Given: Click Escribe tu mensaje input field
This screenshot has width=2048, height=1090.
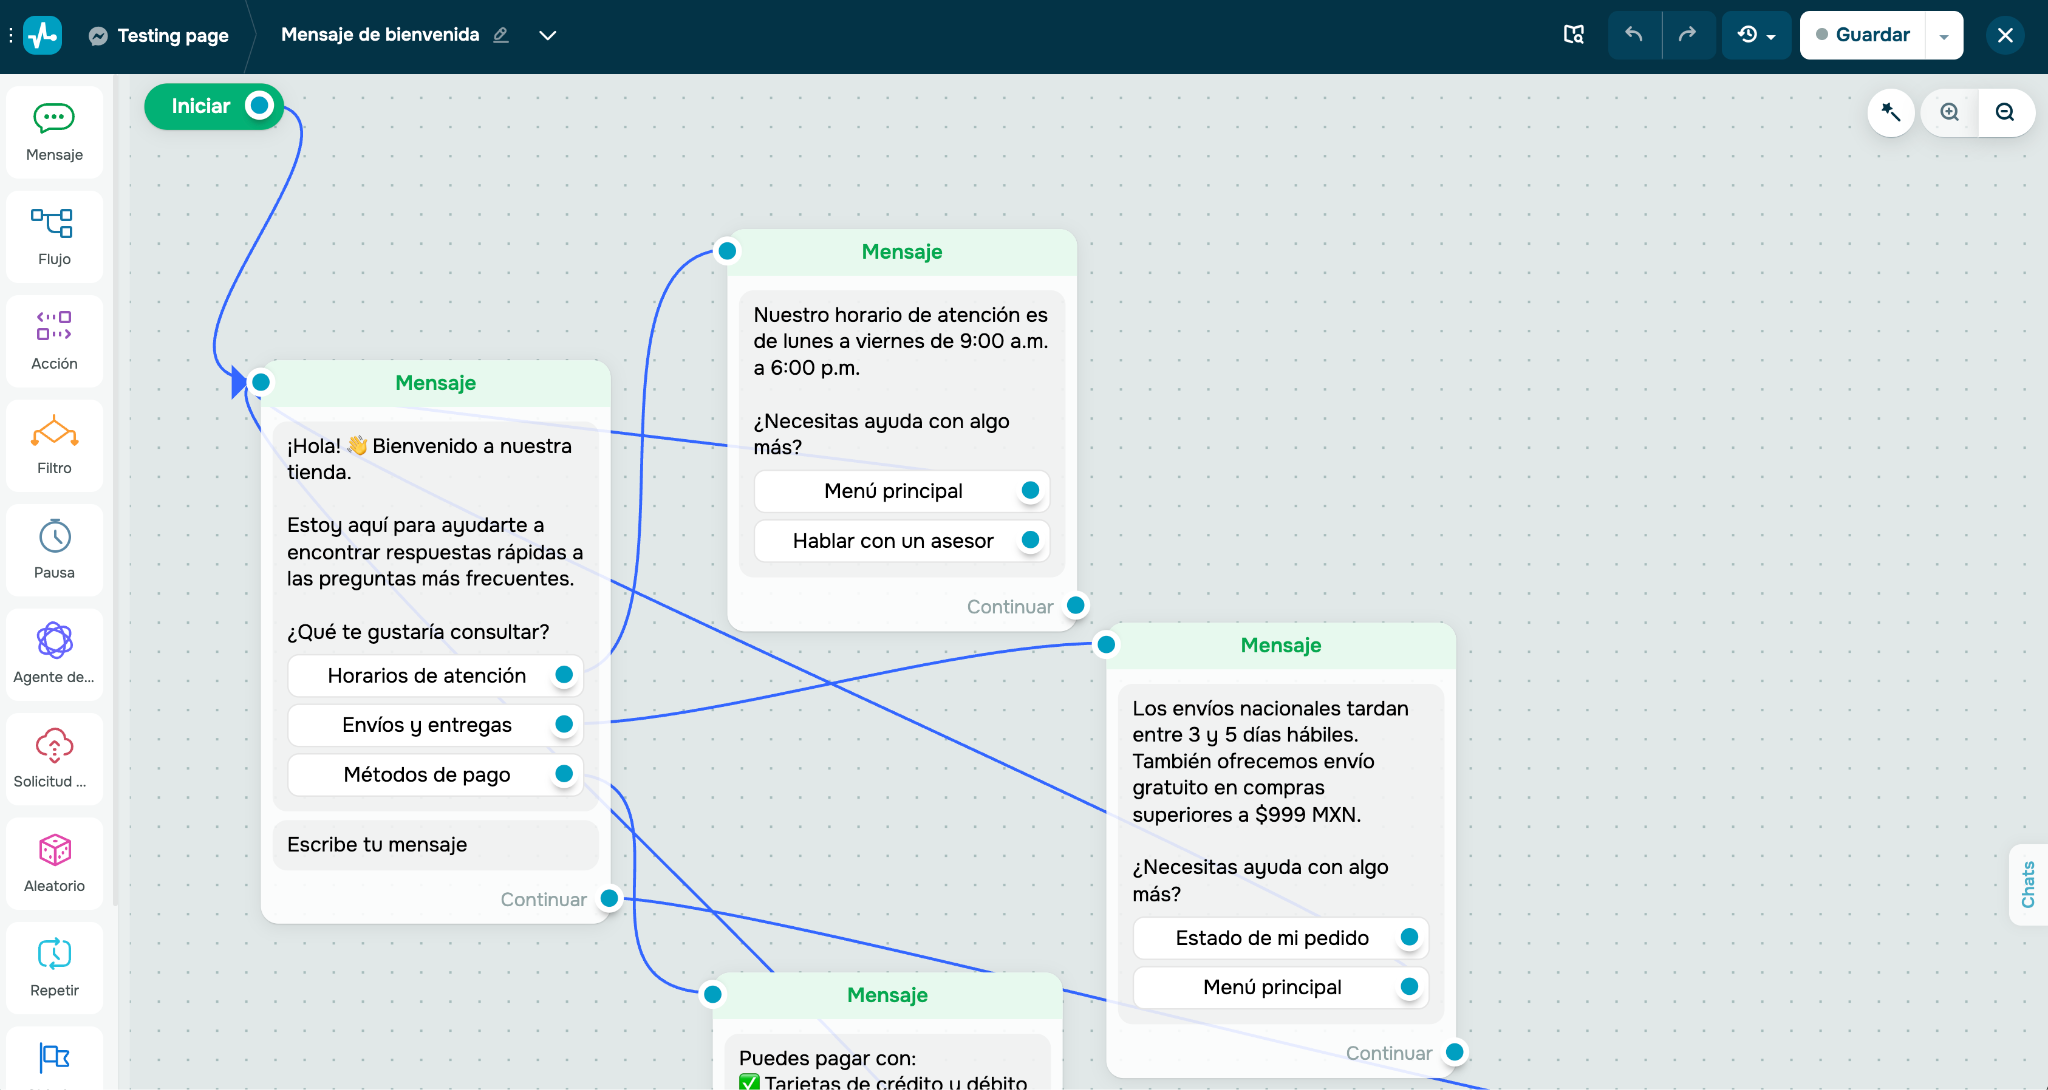Looking at the screenshot, I should pos(435,845).
